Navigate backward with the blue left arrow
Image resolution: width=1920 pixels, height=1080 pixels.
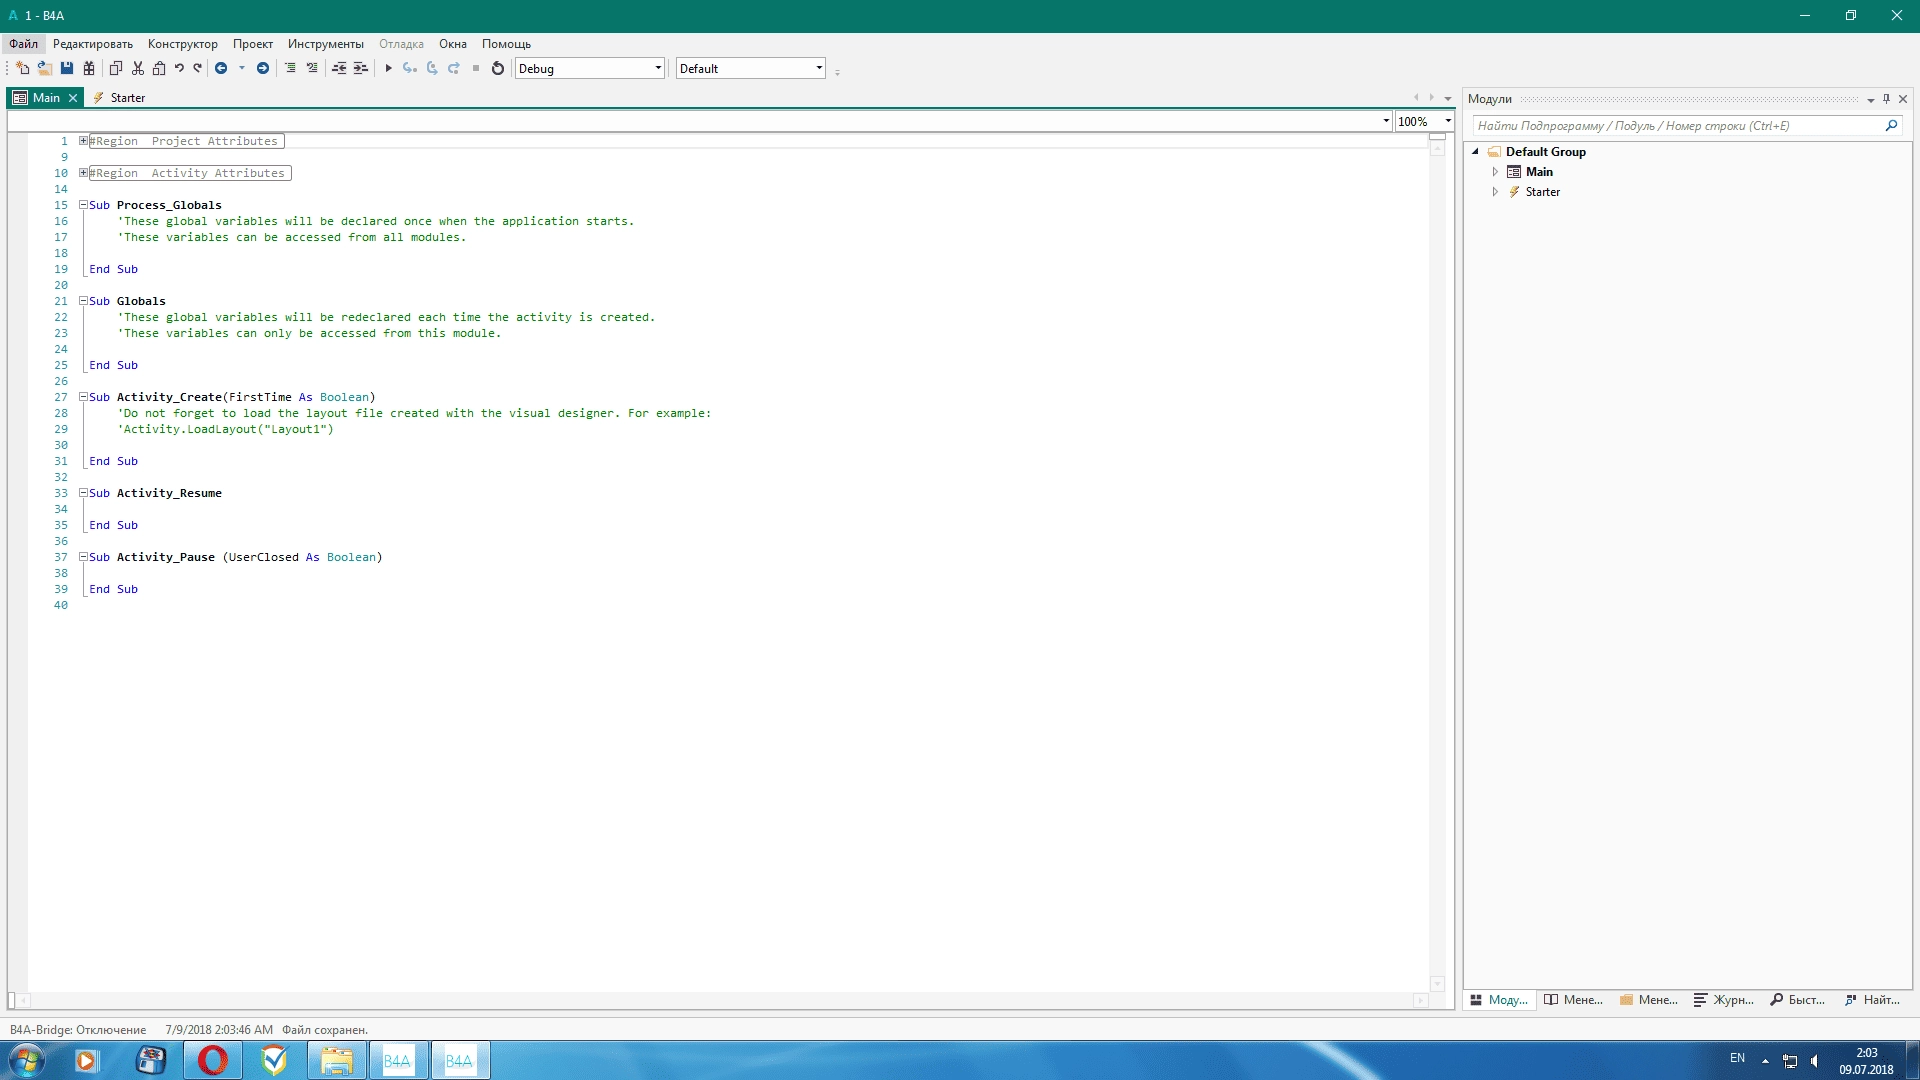(221, 68)
